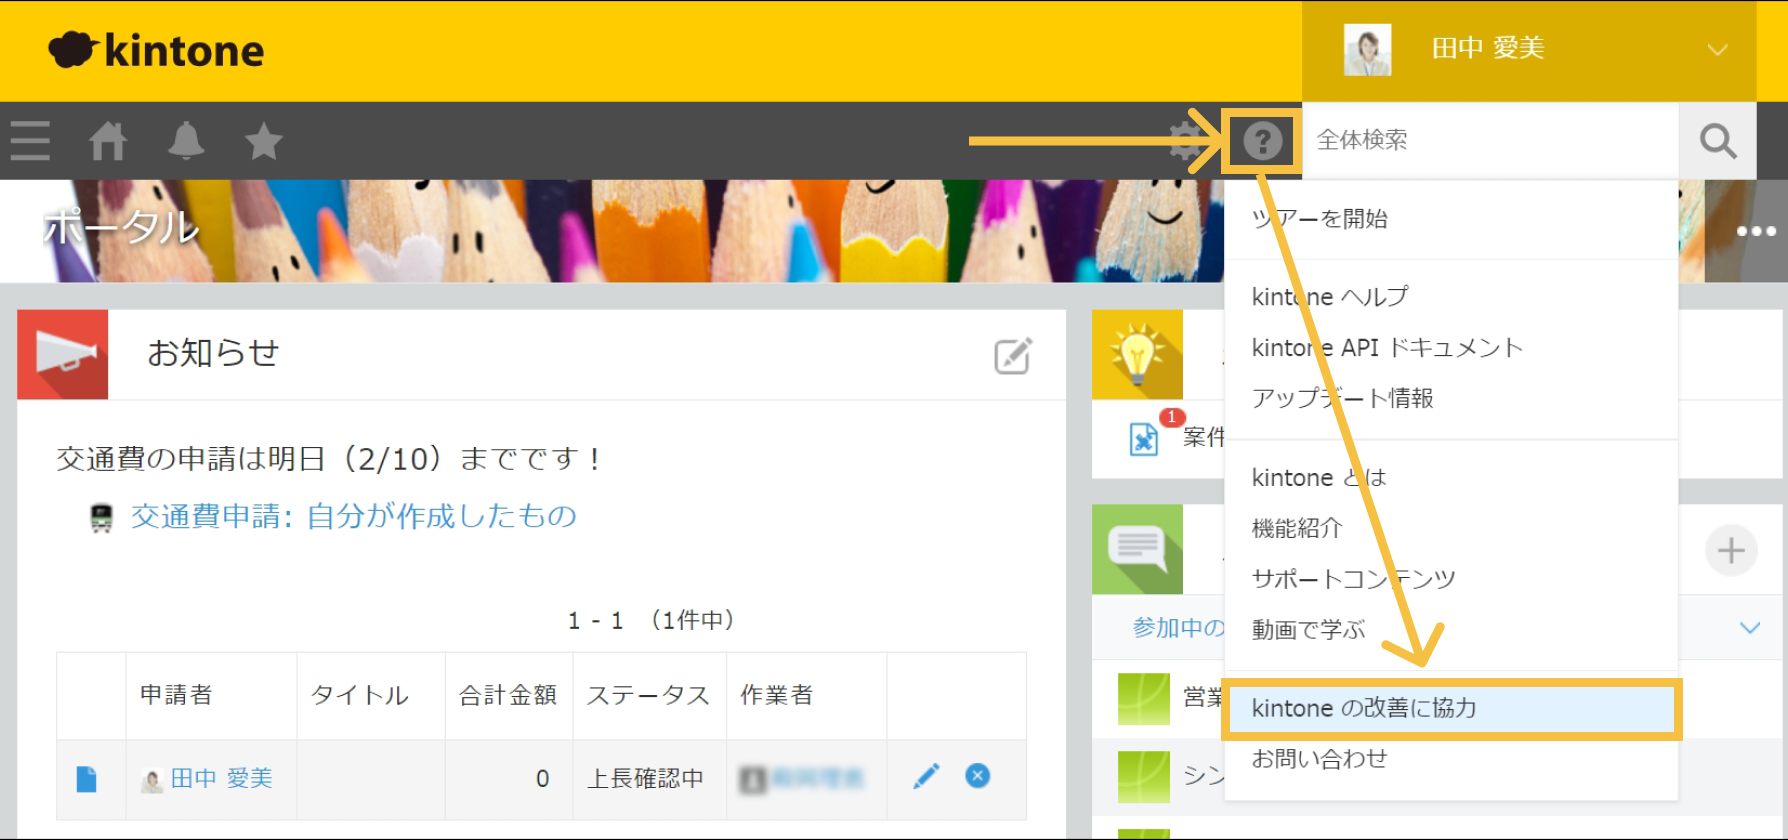Image resolution: width=1788 pixels, height=840 pixels.
Task: Expand the user account dropdown chevron
Action: (x=1717, y=50)
